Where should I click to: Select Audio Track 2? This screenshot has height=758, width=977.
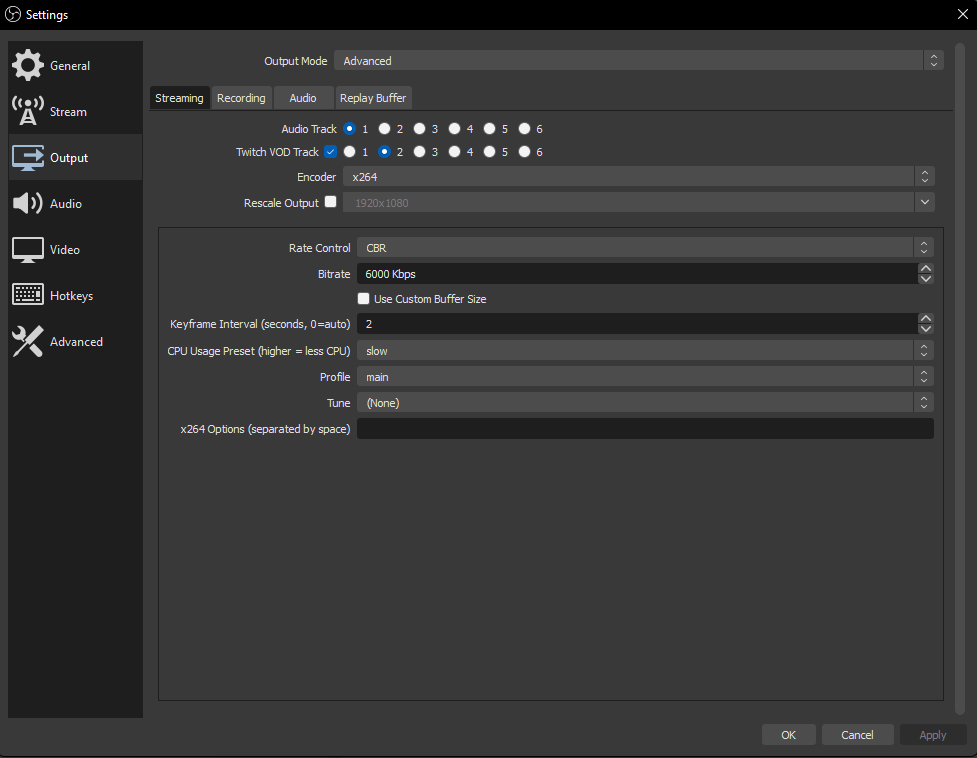384,128
